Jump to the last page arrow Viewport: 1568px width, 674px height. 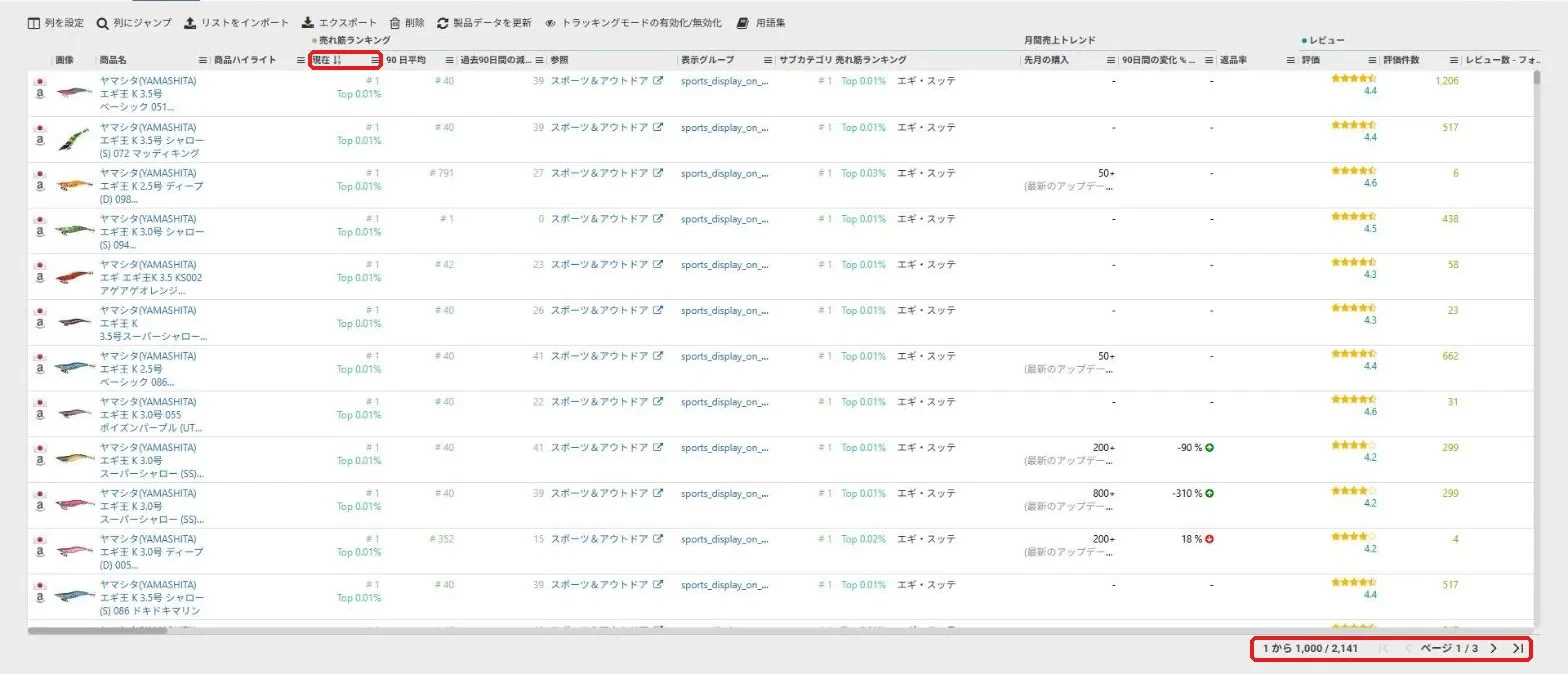pyautogui.click(x=1518, y=649)
